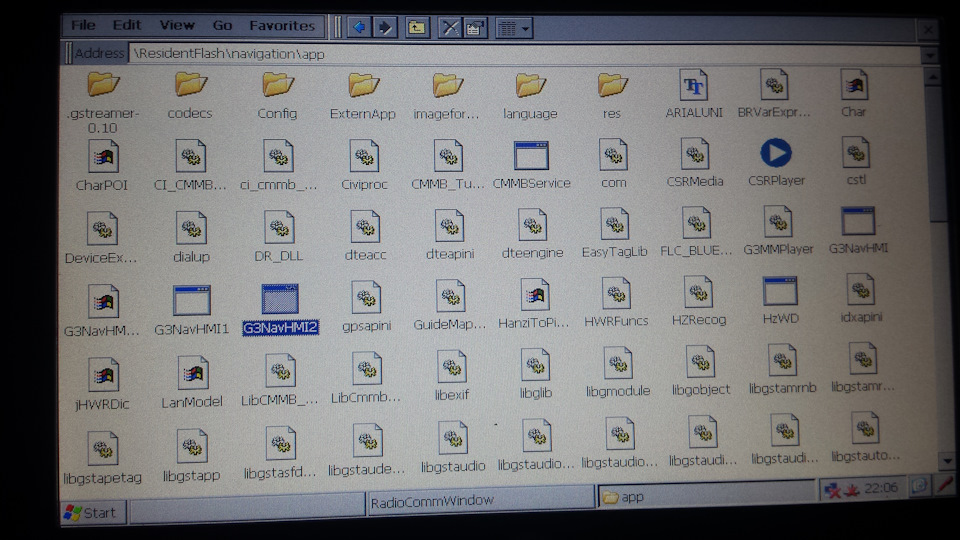Select the ARIALUNI font file
The image size is (960, 540).
[694, 95]
